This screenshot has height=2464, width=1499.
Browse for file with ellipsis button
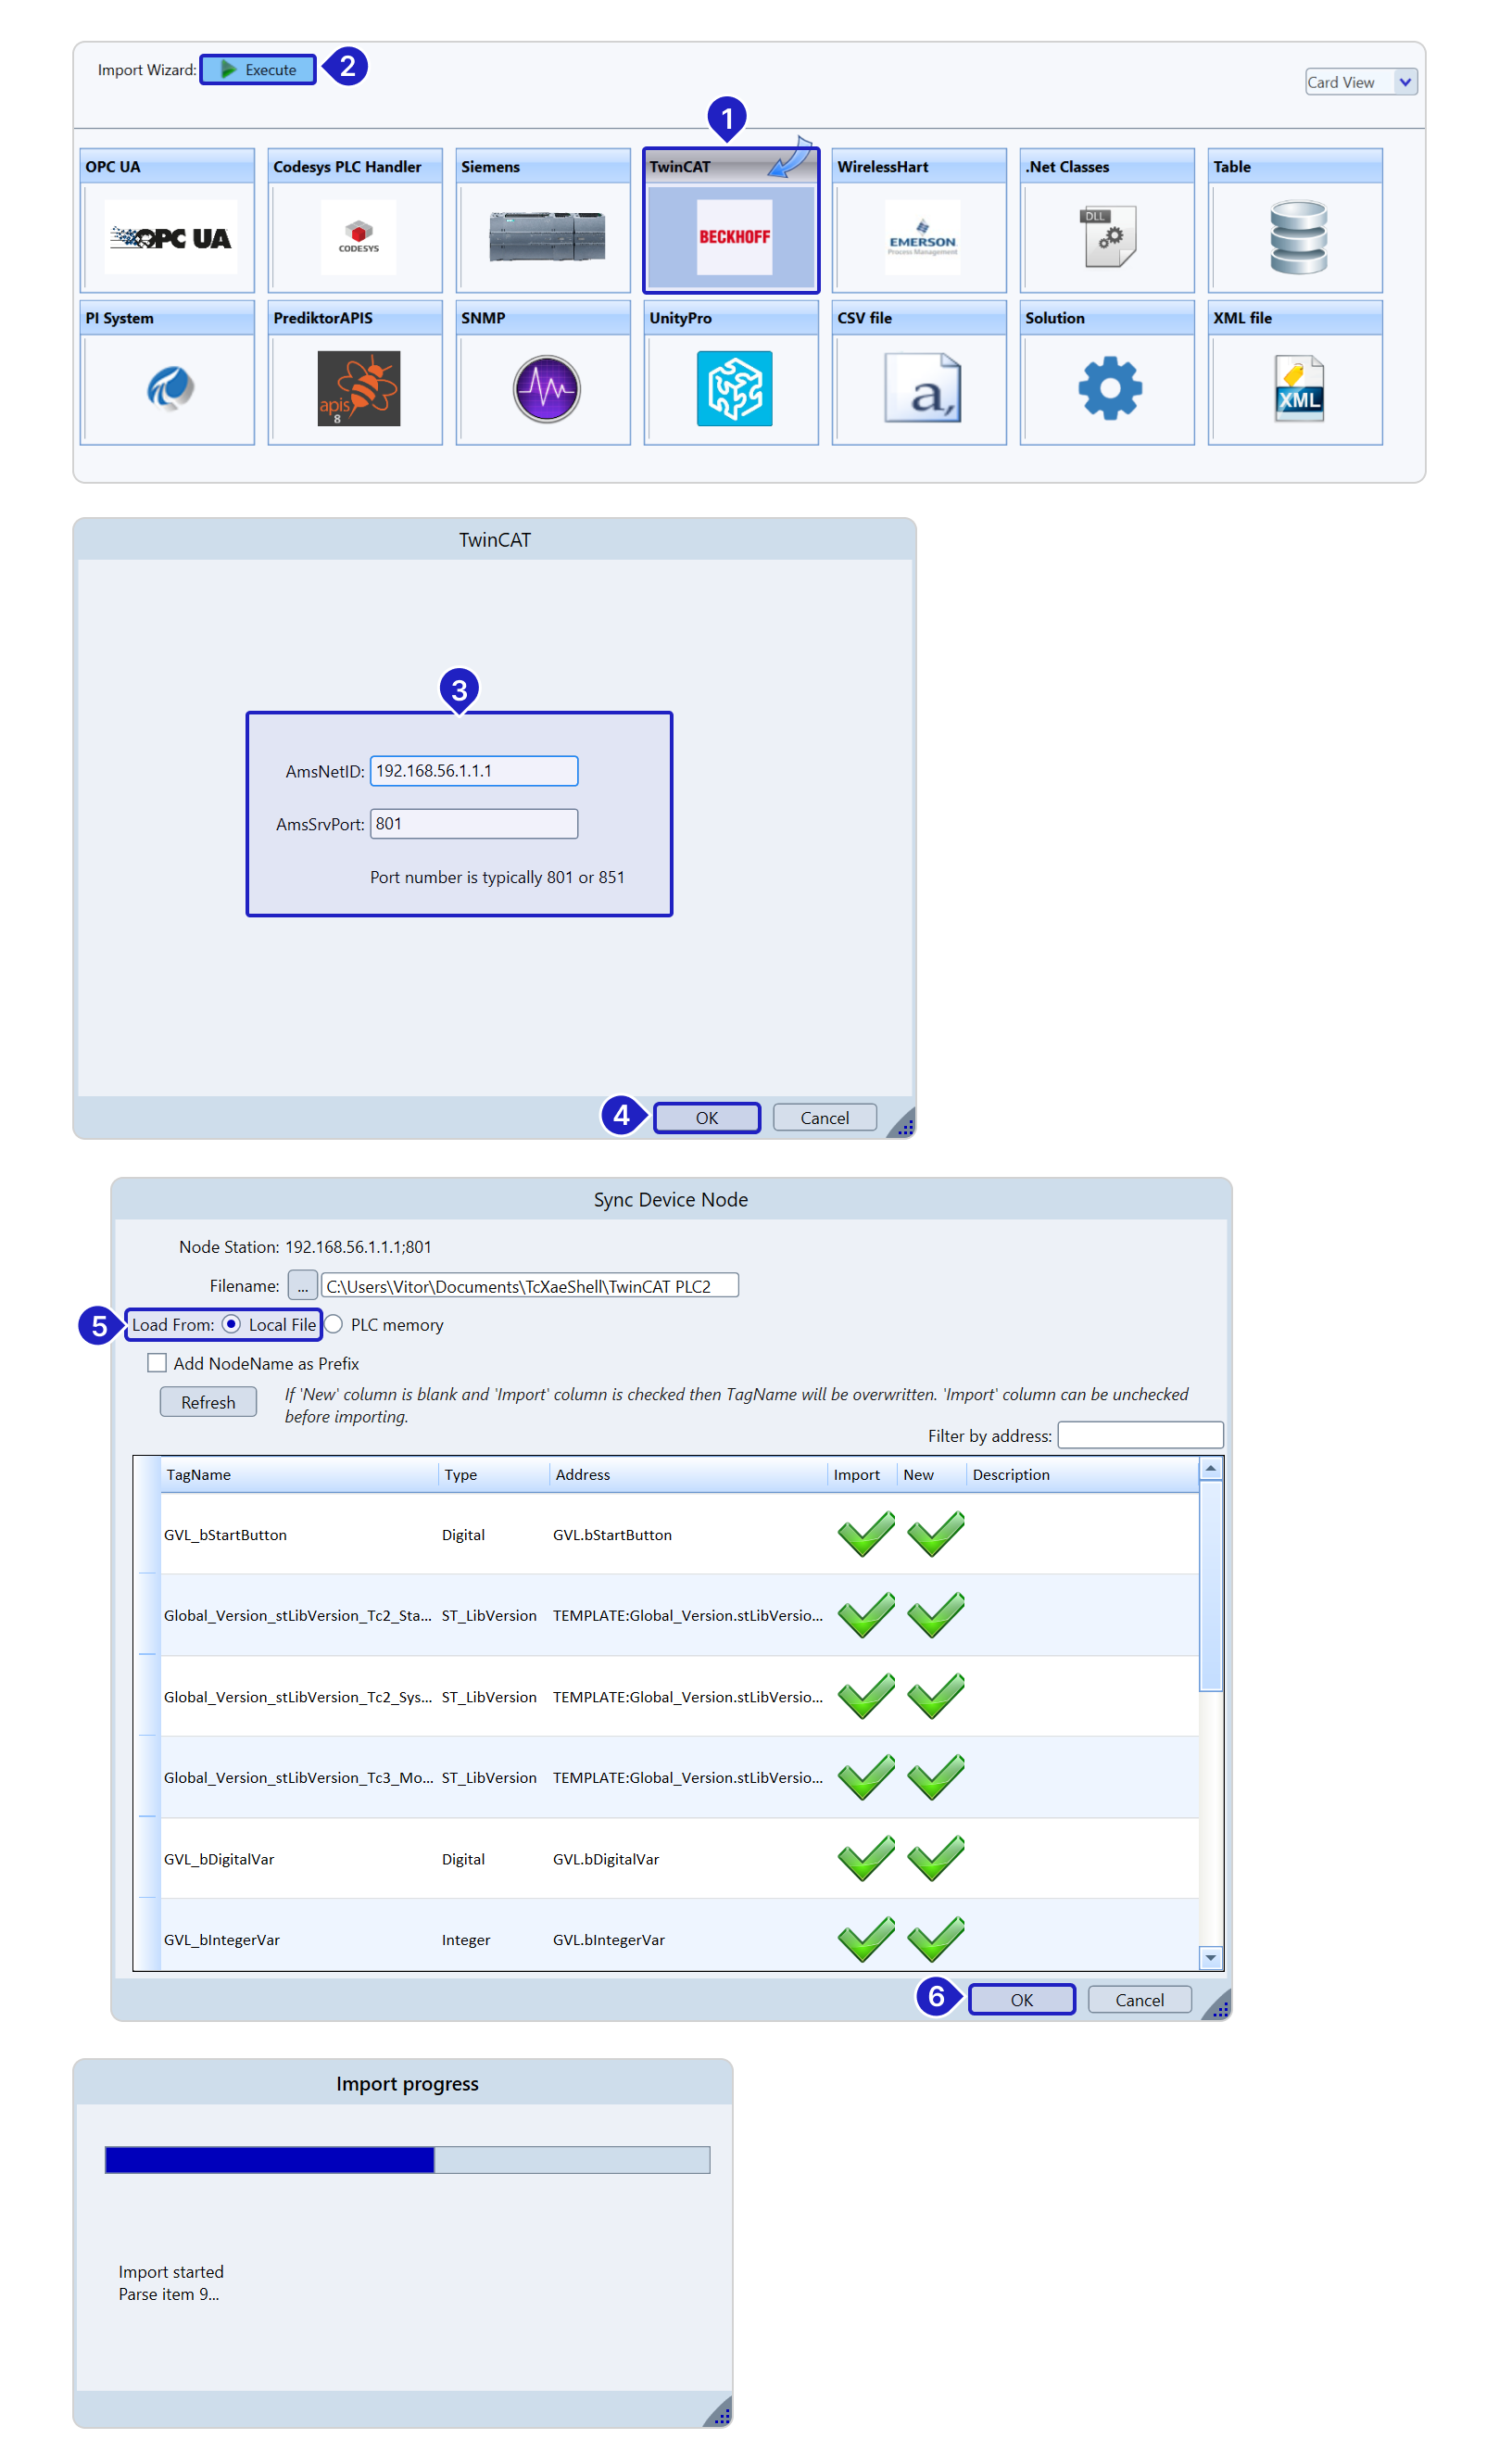(x=303, y=1285)
